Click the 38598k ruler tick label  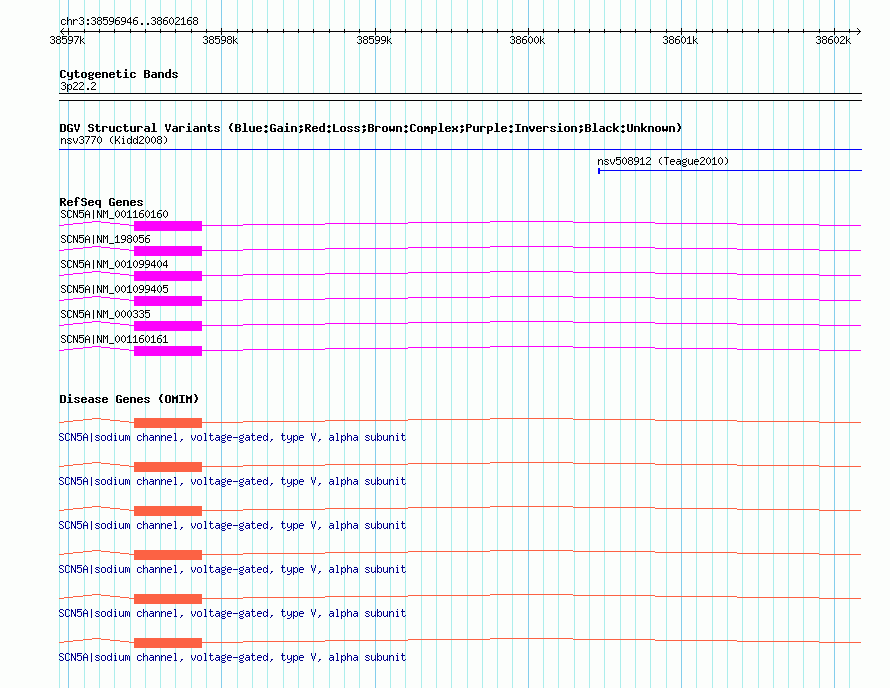[220, 40]
